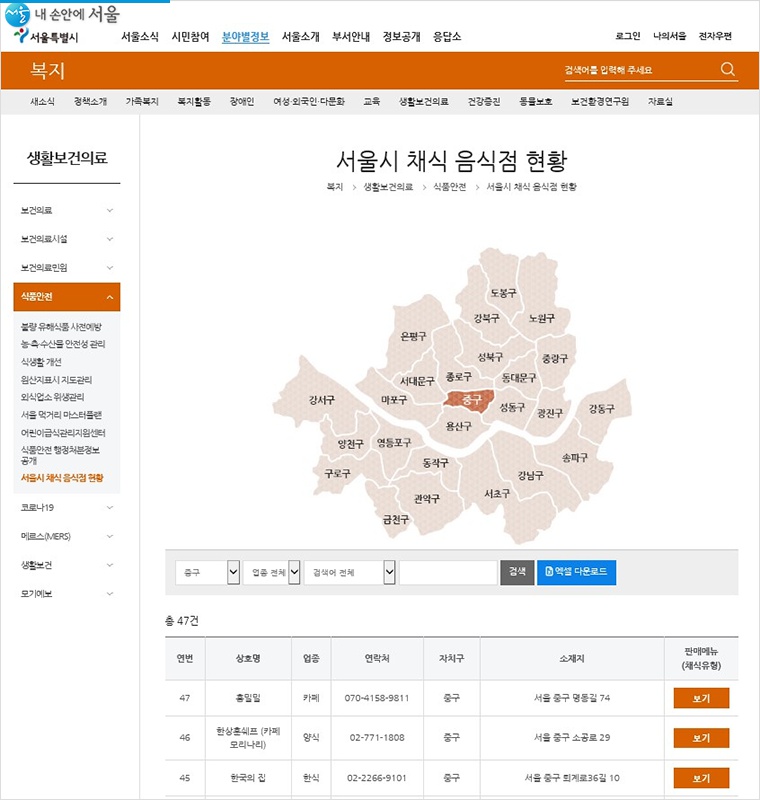760x800 pixels.
Task: Open 식품안전 행정처분정보 공개 sidebar link
Action: coord(60,455)
